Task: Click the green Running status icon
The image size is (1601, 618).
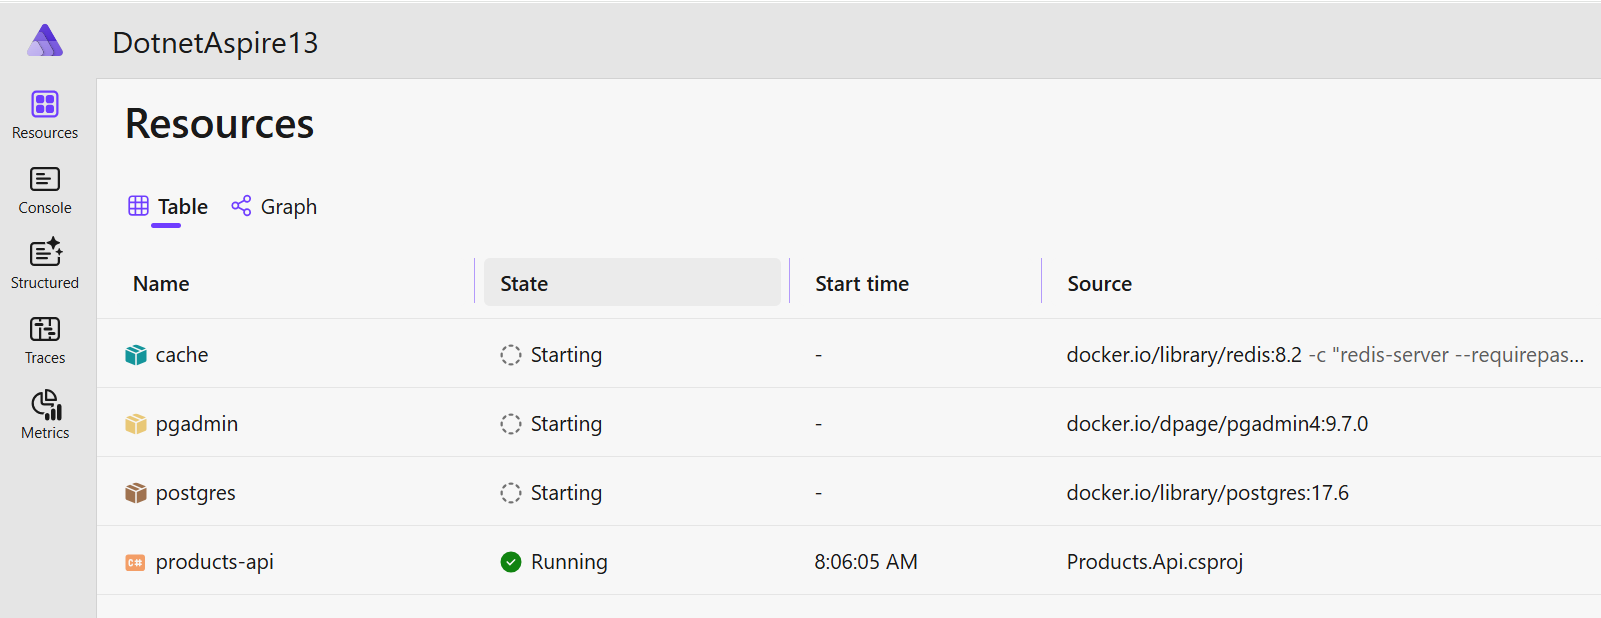Action: 511,562
